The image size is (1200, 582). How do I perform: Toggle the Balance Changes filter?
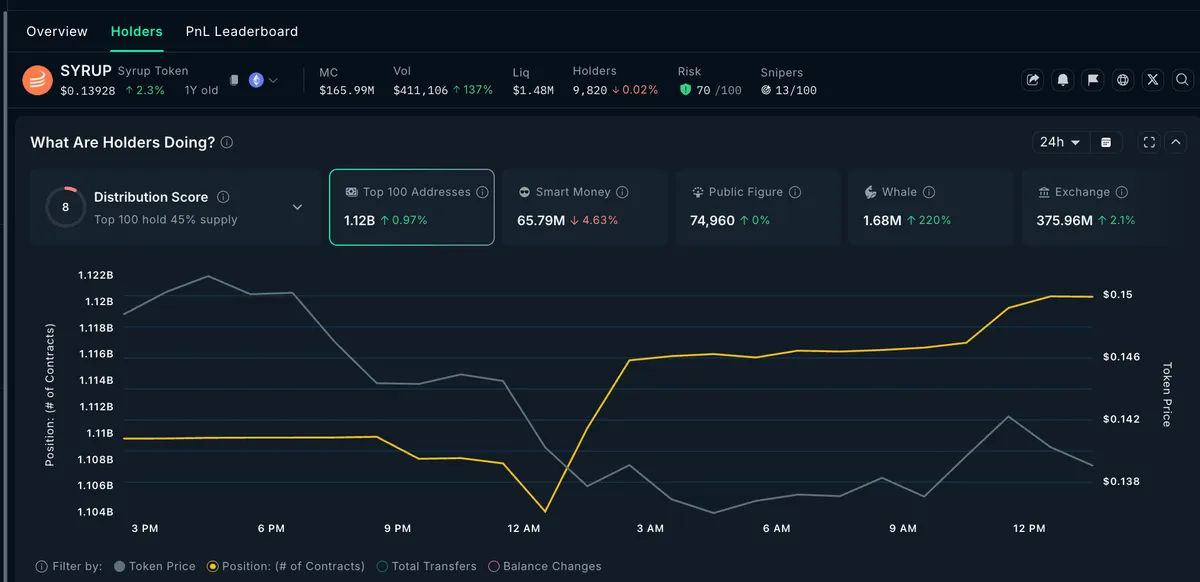pyautogui.click(x=544, y=566)
